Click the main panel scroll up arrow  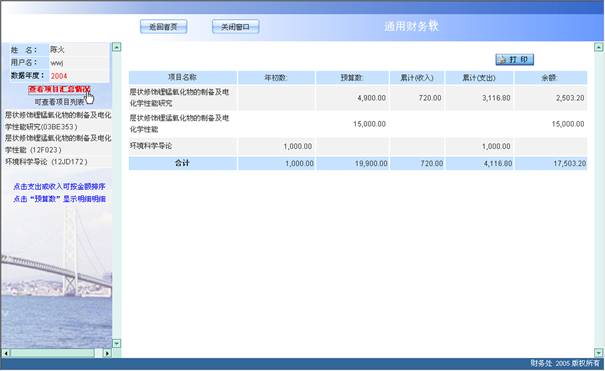point(598,47)
